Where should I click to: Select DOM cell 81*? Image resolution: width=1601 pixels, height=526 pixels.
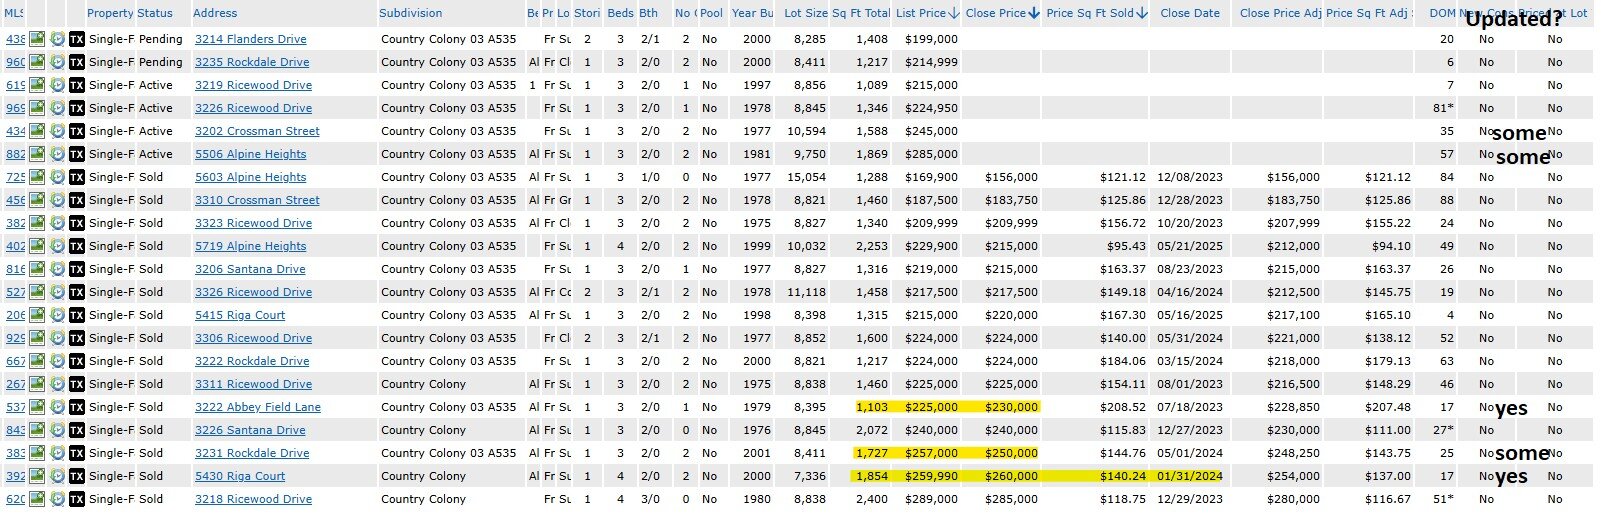point(1443,108)
